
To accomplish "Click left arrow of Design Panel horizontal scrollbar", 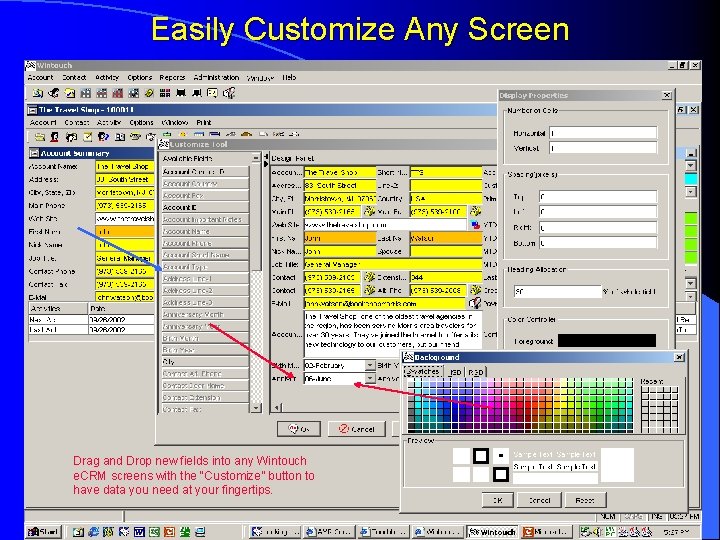I will click(x=276, y=407).
